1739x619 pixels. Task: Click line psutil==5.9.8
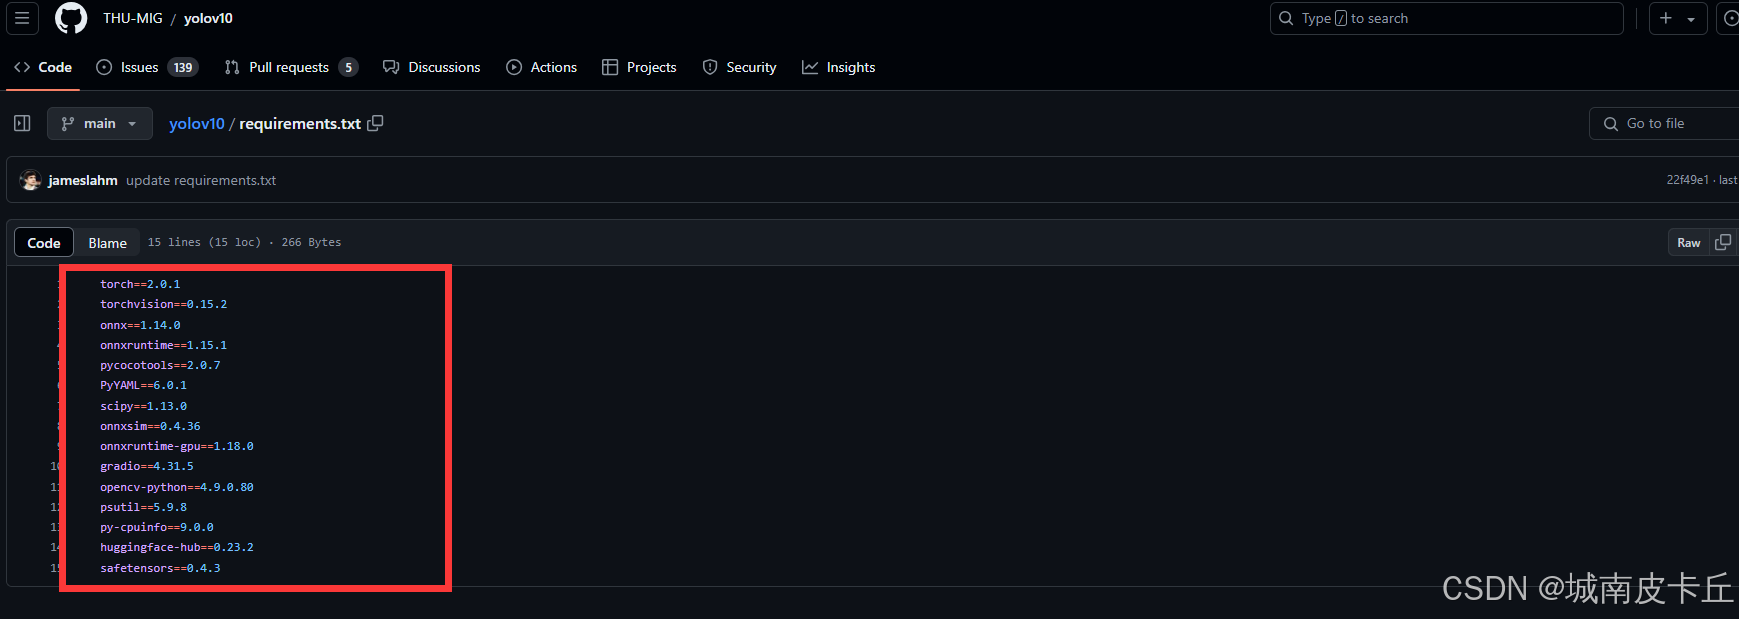pos(143,507)
